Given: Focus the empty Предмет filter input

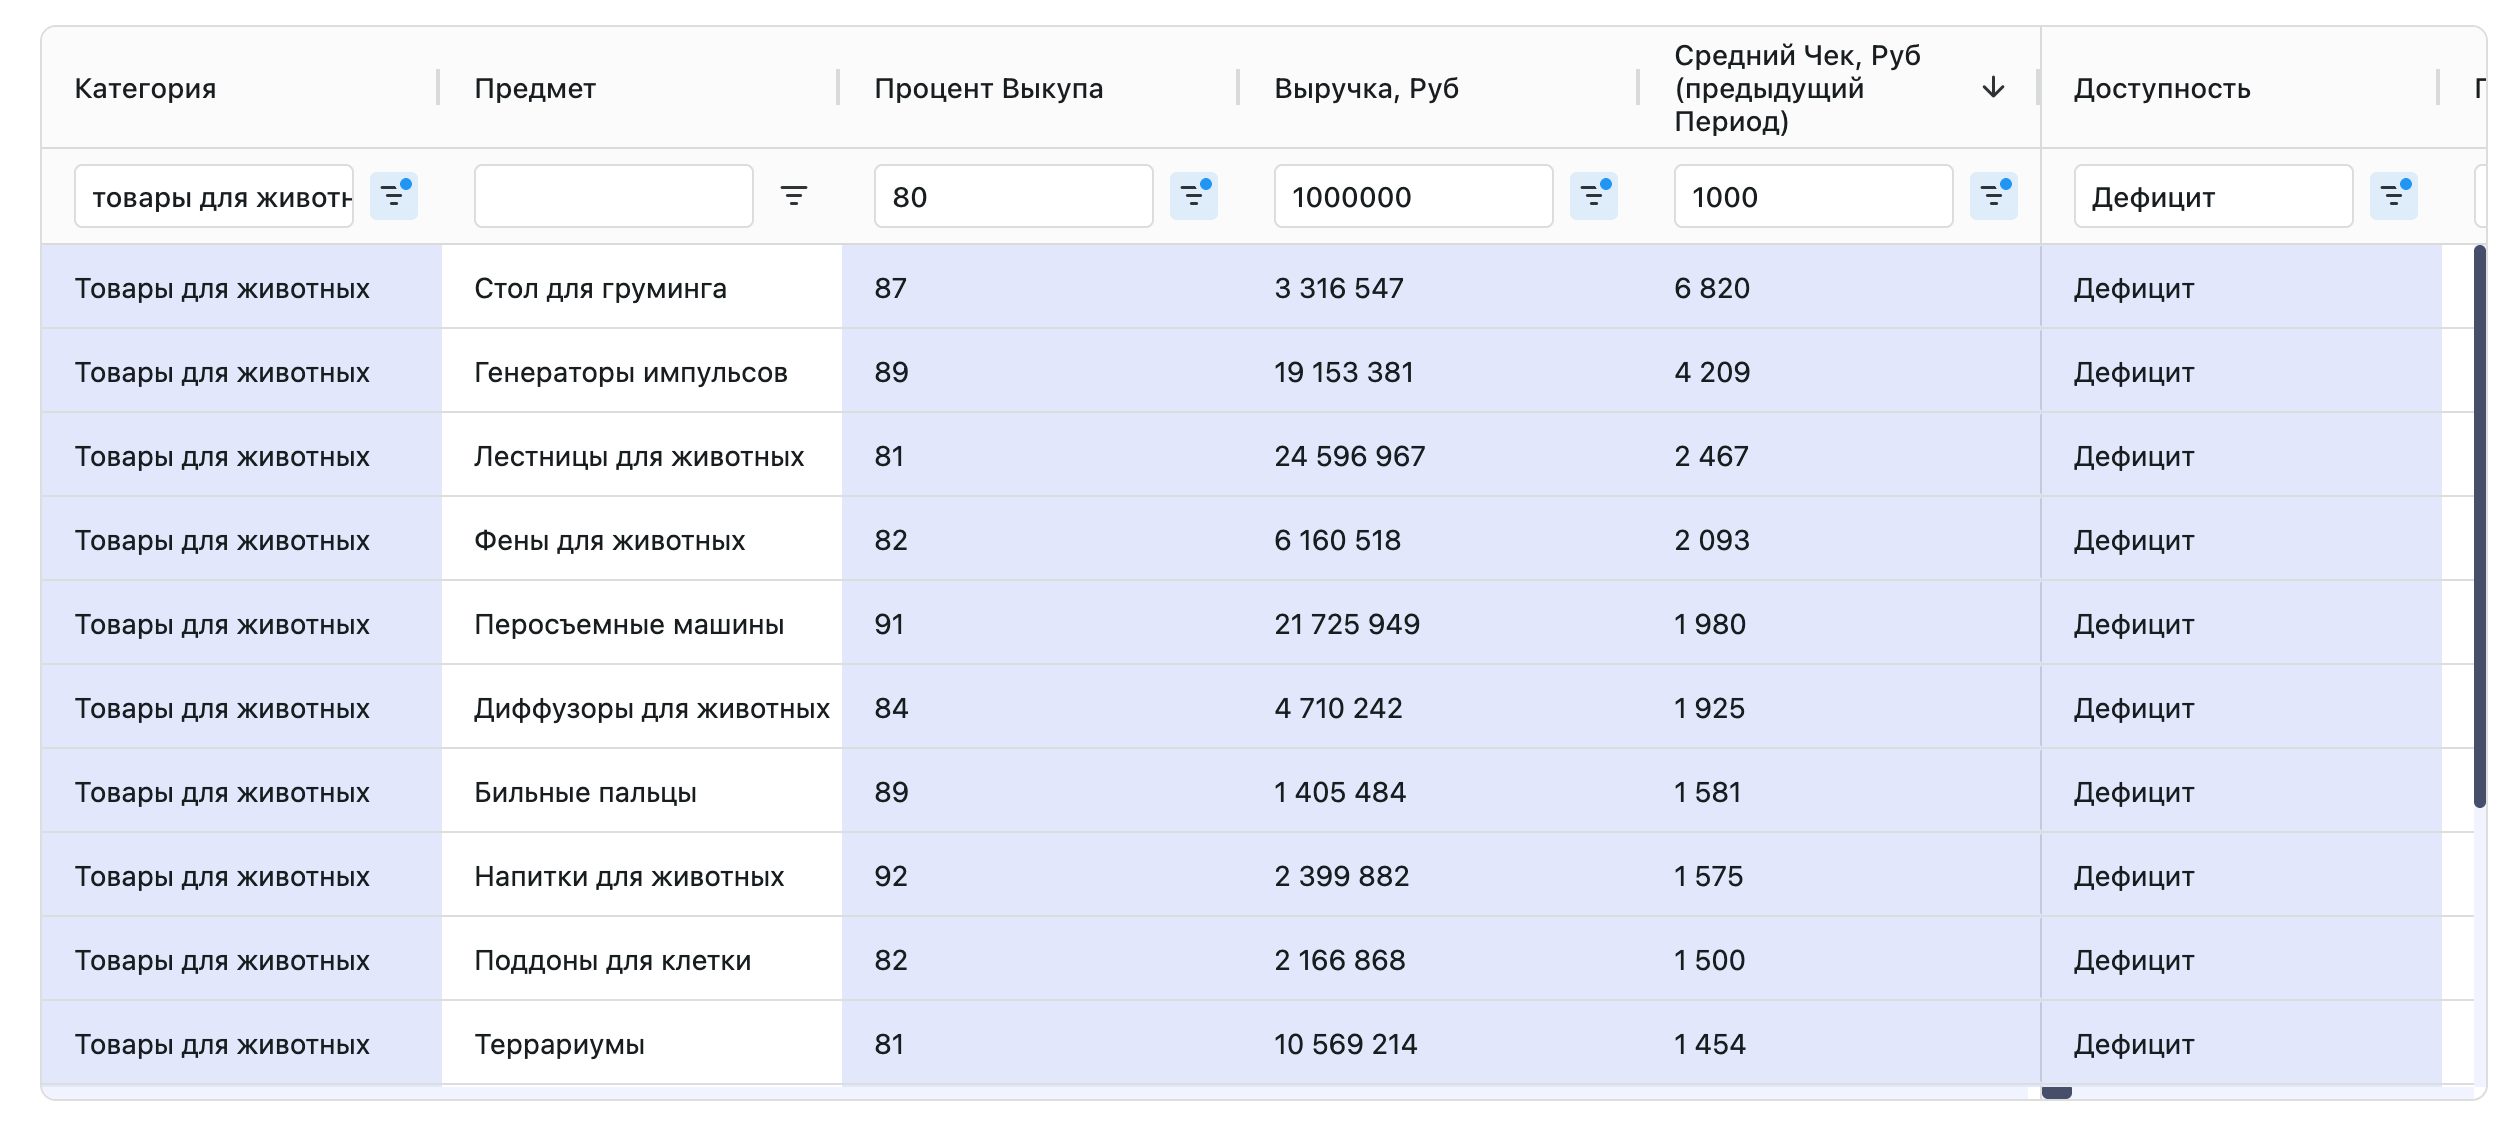Looking at the screenshot, I should (613, 196).
